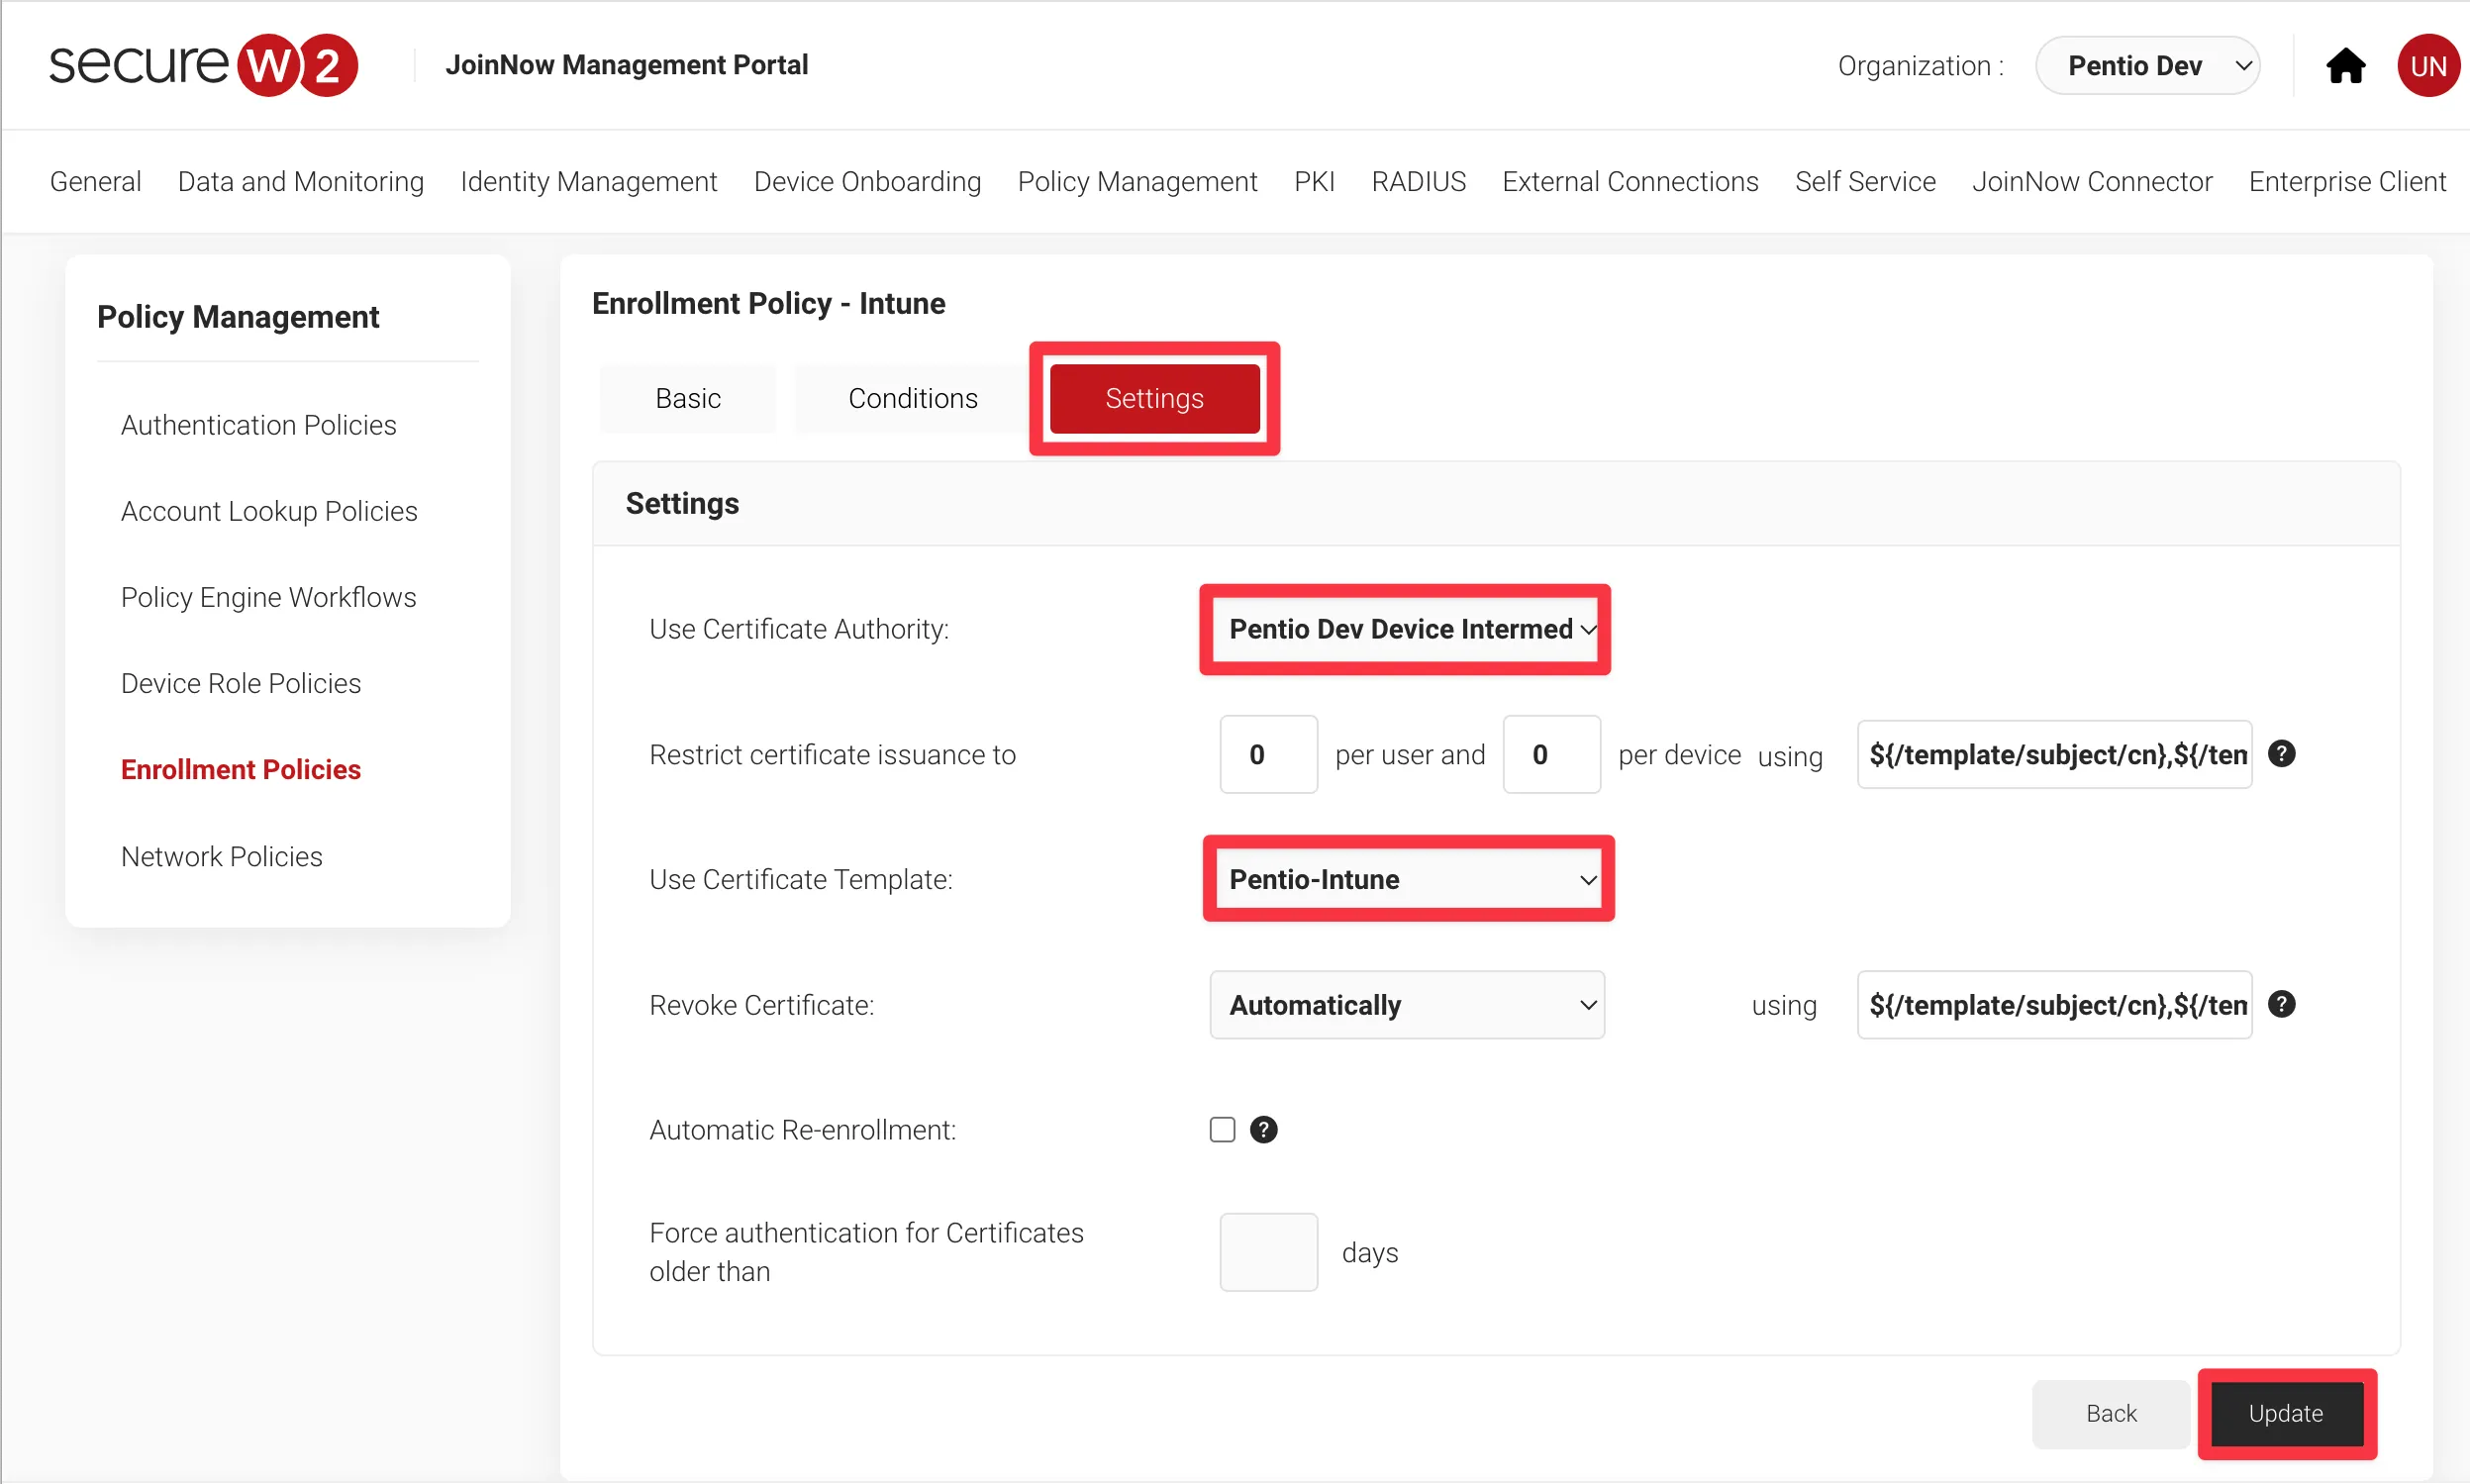Screen dimensions: 2470x1484
Task: Switch to the Conditions tab
Action: click(x=912, y=398)
